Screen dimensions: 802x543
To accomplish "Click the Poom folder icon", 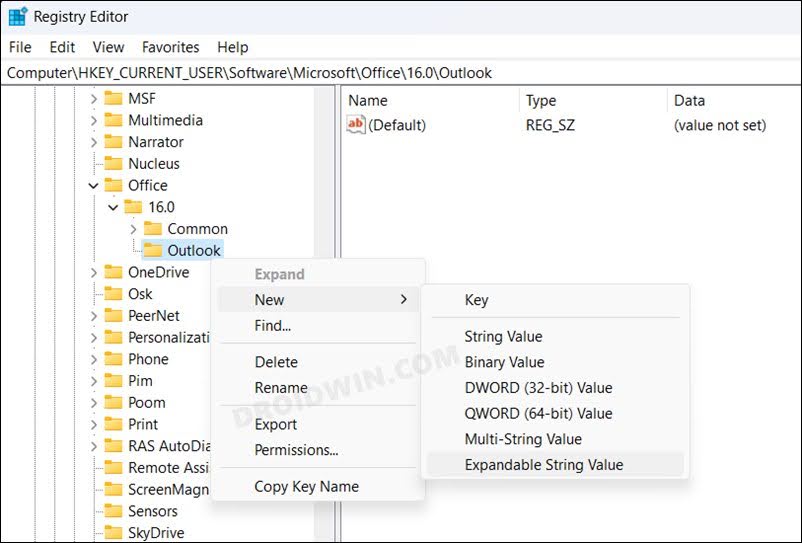I will point(114,402).
